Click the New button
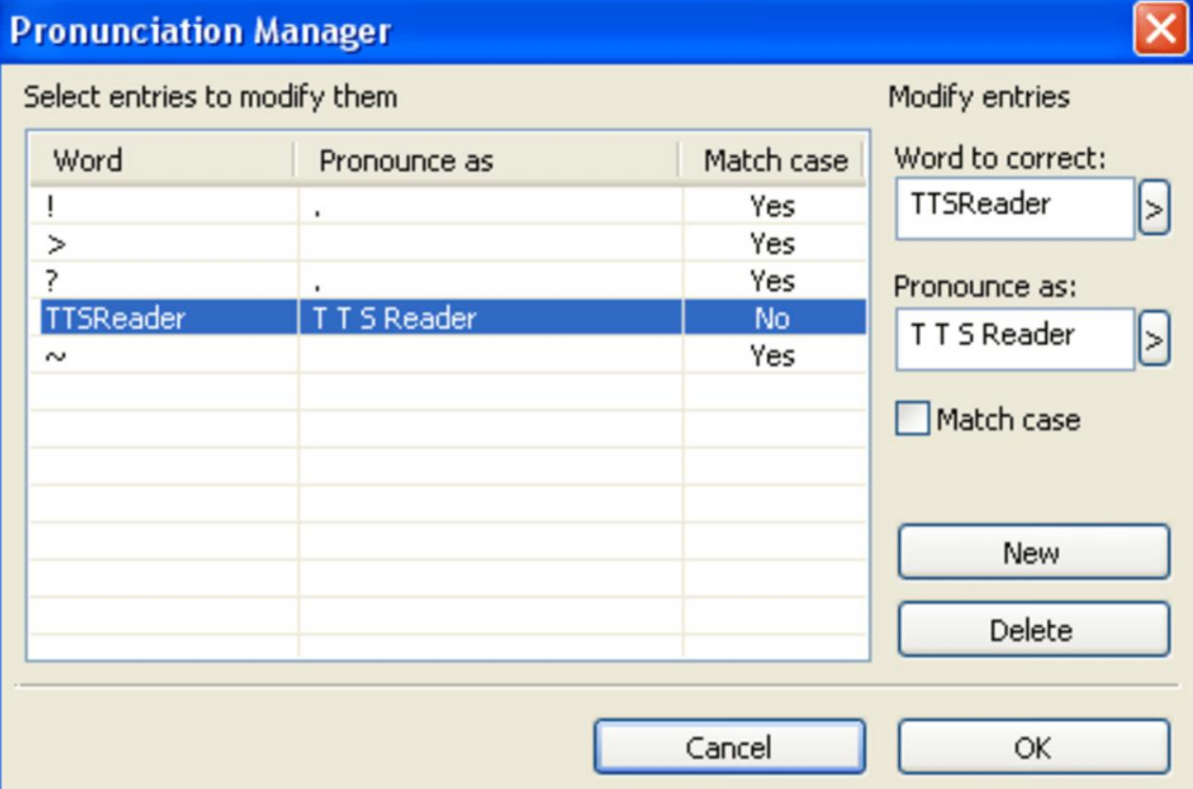1193x789 pixels. [x=1033, y=553]
